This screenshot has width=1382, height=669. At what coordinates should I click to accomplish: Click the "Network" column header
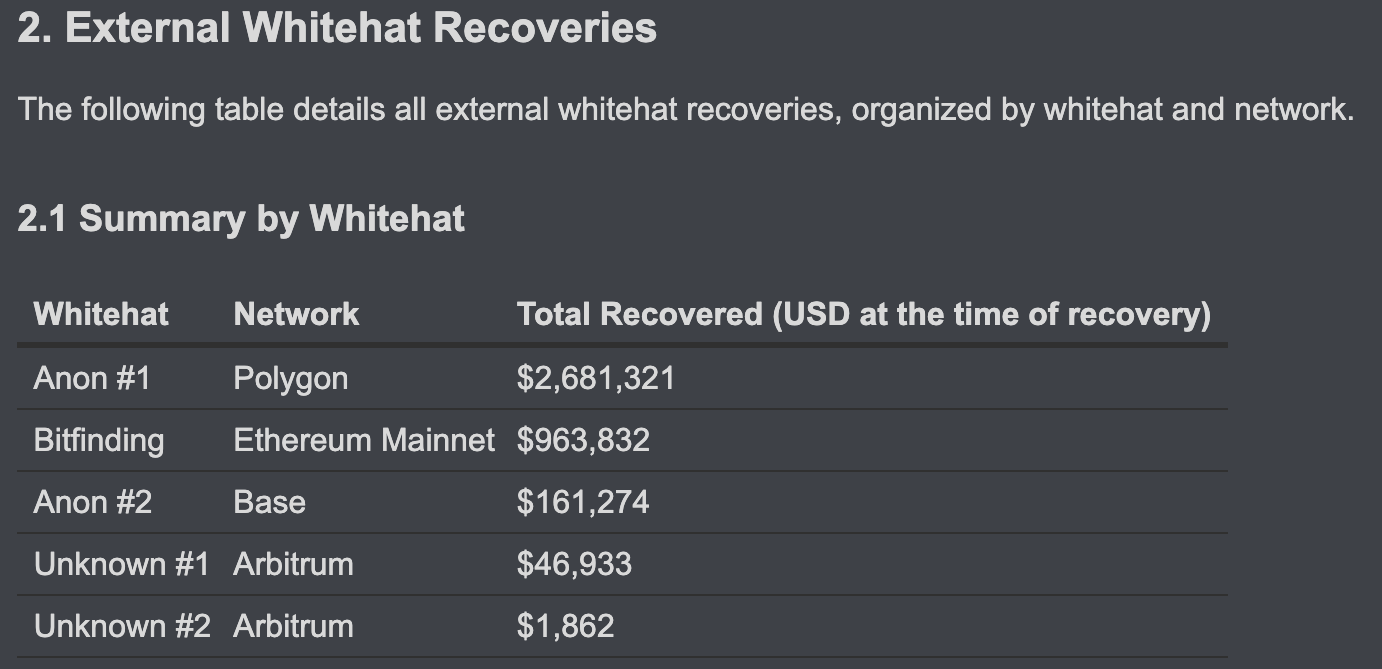[296, 314]
